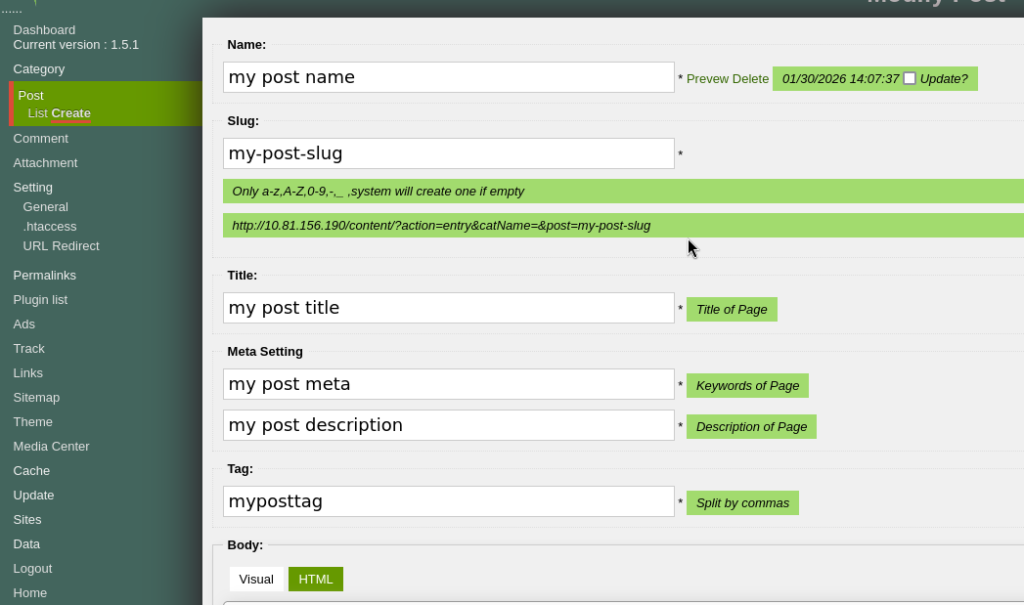Open the Comment section
Screen dimensions: 1024x605
40,138
